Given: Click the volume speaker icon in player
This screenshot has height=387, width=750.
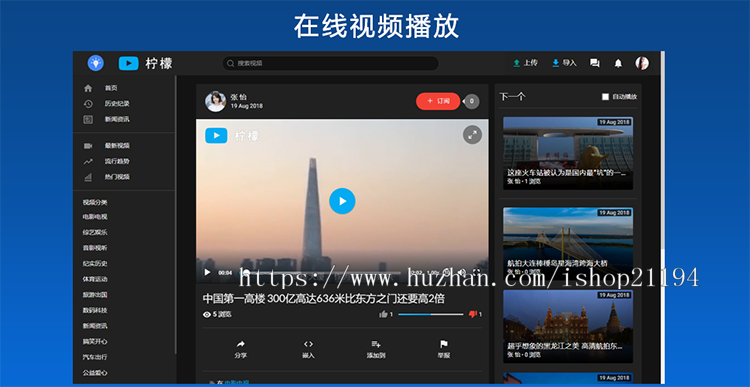Looking at the screenshot, I should point(462,272).
